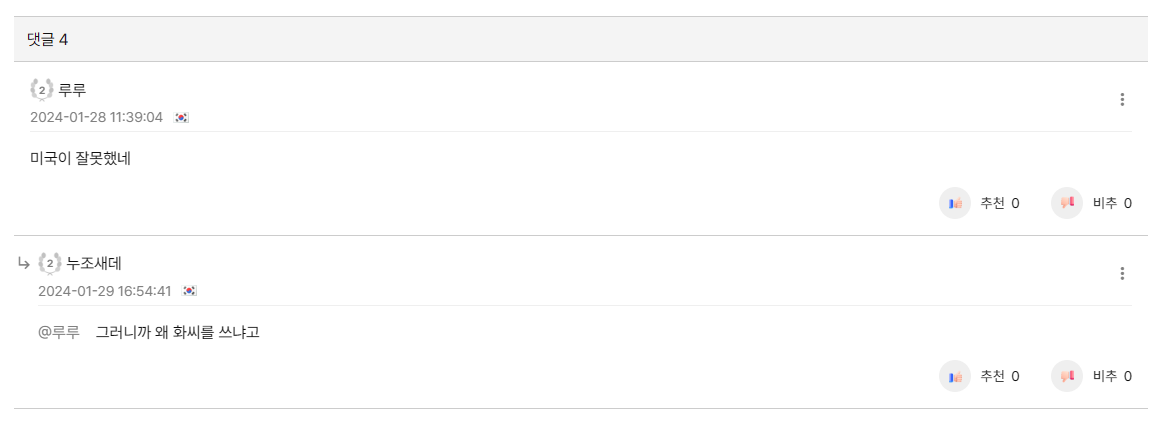This screenshot has height=421, width=1163.
Task: Click the 추천 0 label on 루루's comment
Action: (1000, 203)
